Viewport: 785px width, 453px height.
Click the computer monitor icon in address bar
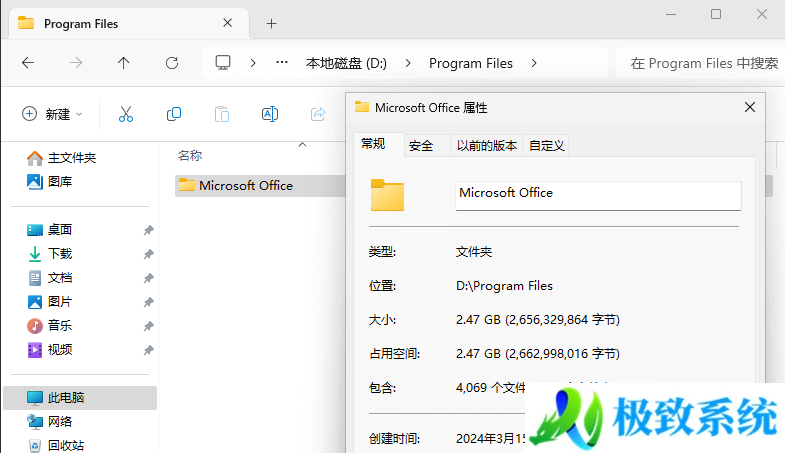coord(223,63)
